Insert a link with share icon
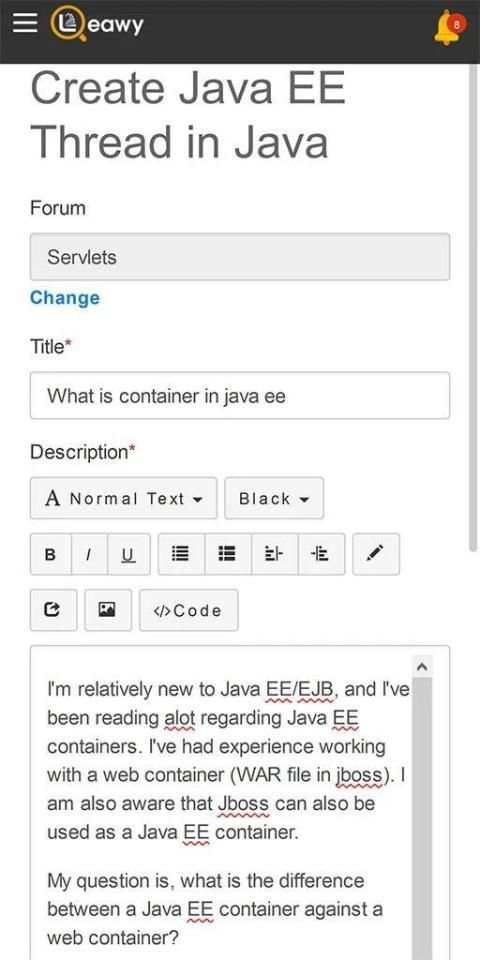 [53, 610]
